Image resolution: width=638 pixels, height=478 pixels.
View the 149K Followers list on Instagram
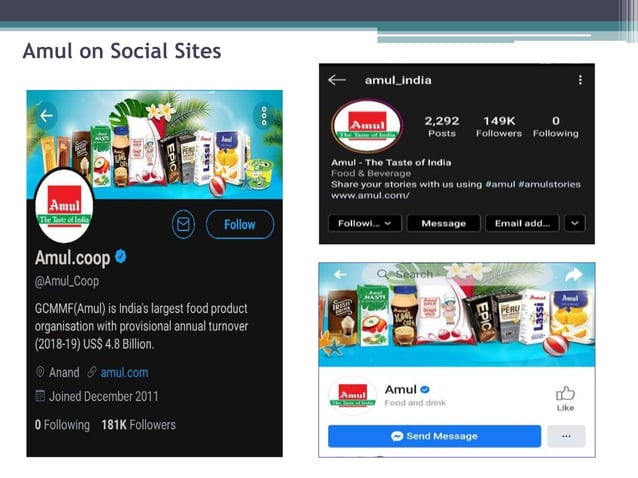tap(499, 127)
